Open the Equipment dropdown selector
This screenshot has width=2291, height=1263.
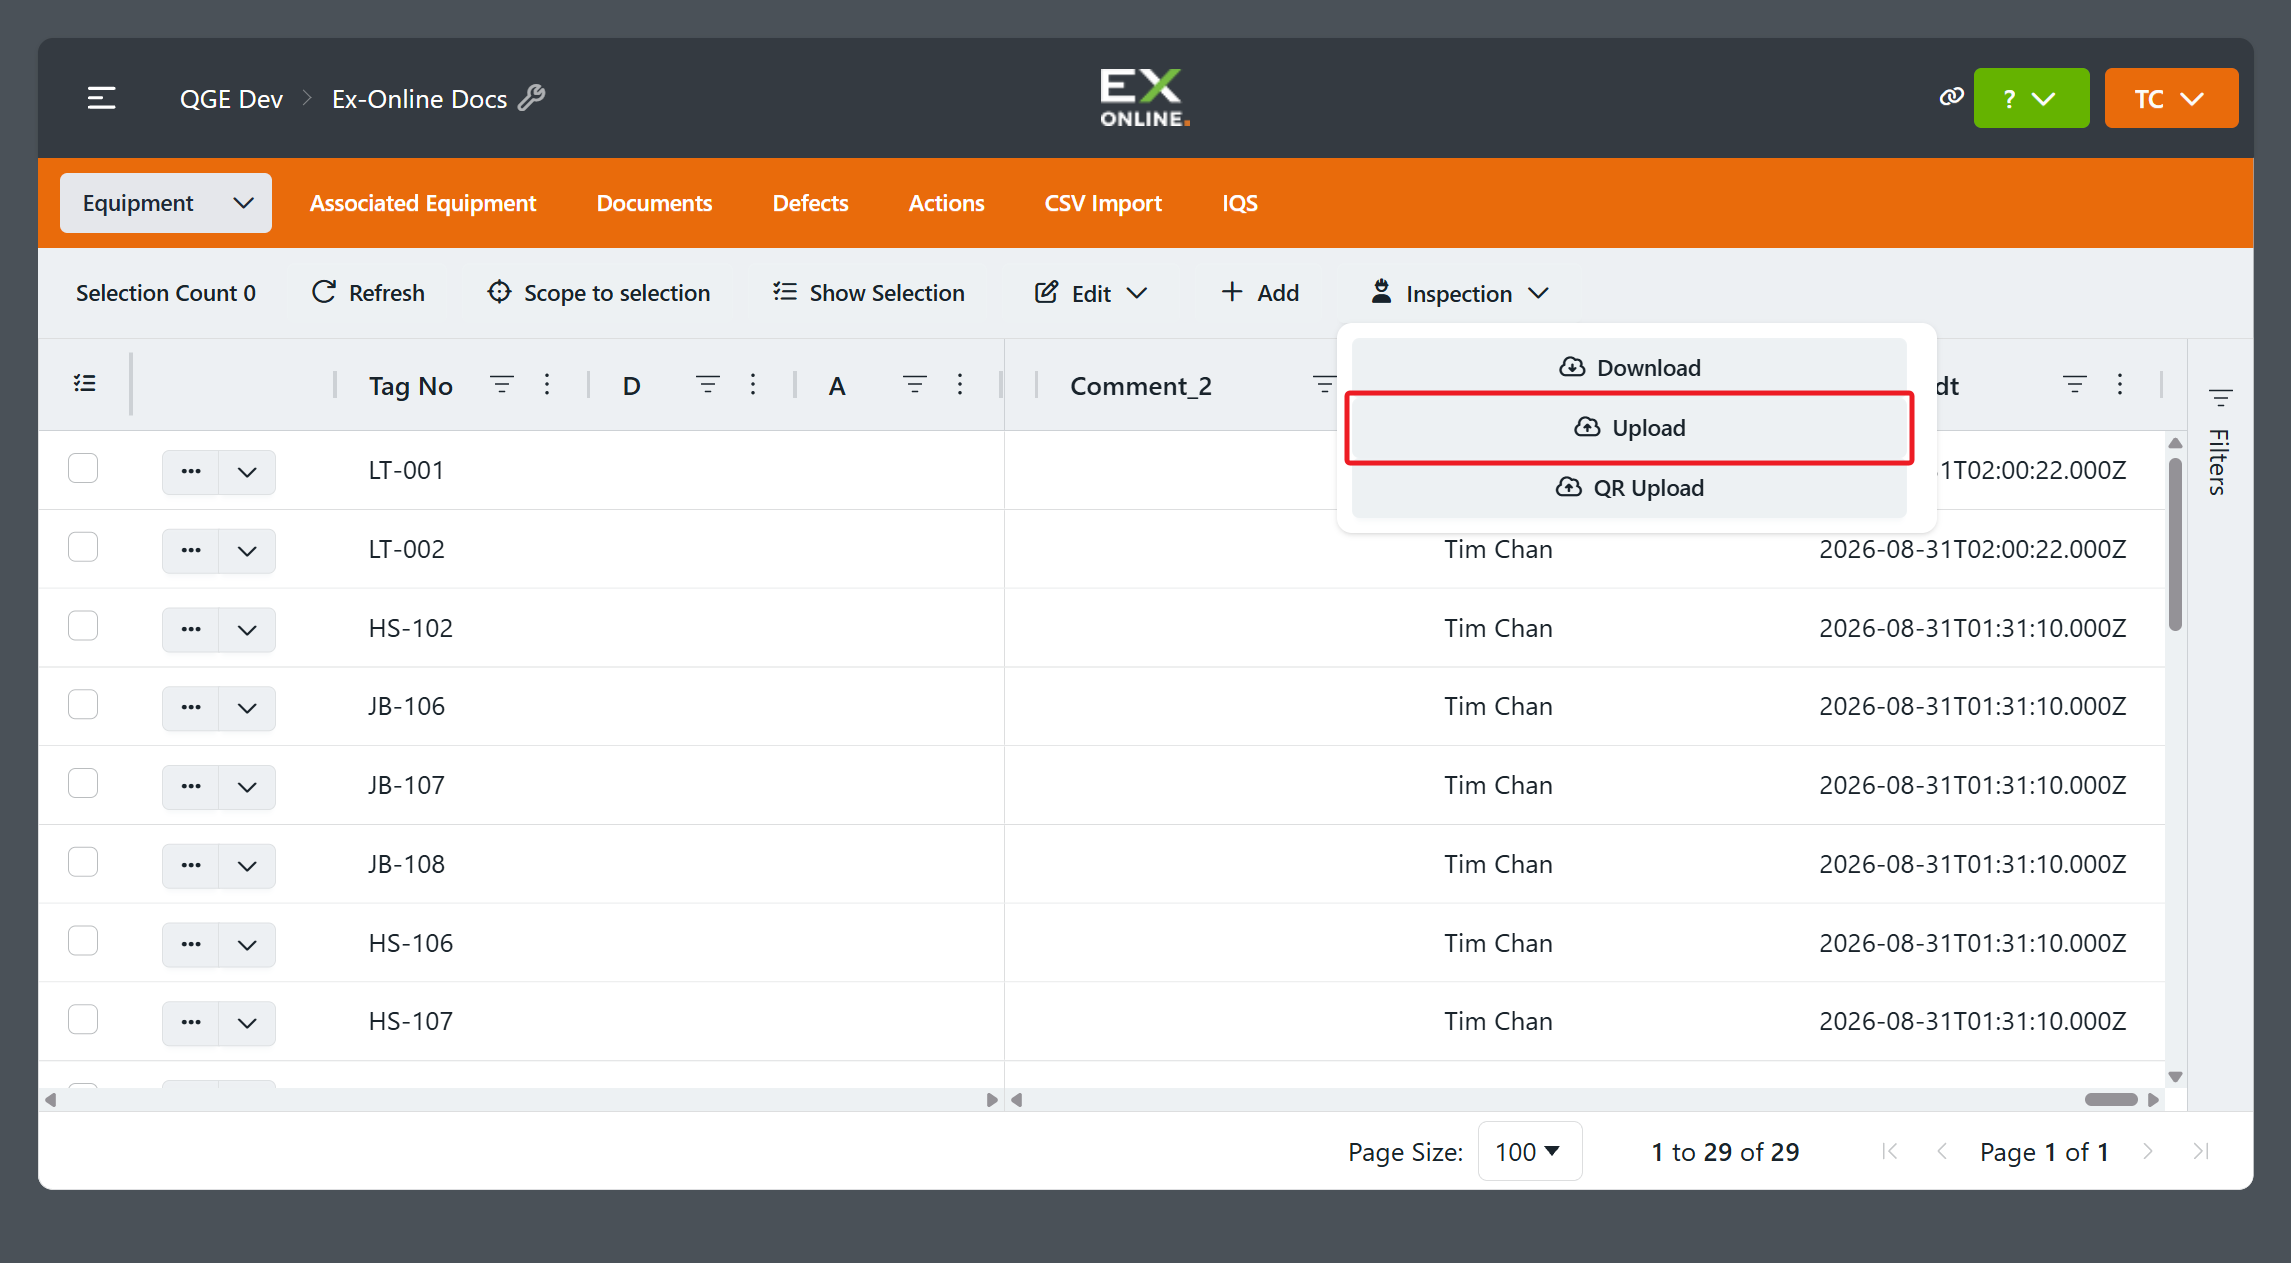coord(166,203)
